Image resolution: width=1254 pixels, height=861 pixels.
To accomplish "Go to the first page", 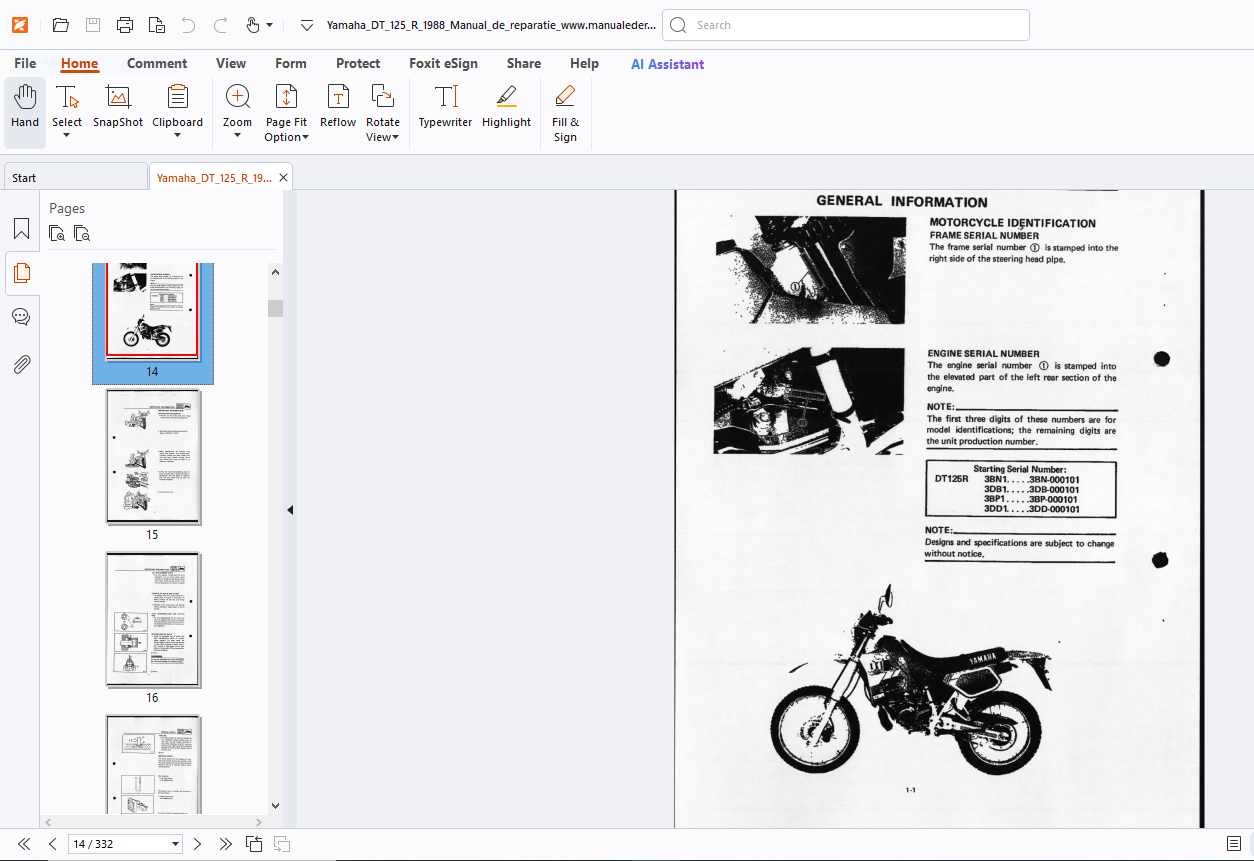I will point(24,844).
